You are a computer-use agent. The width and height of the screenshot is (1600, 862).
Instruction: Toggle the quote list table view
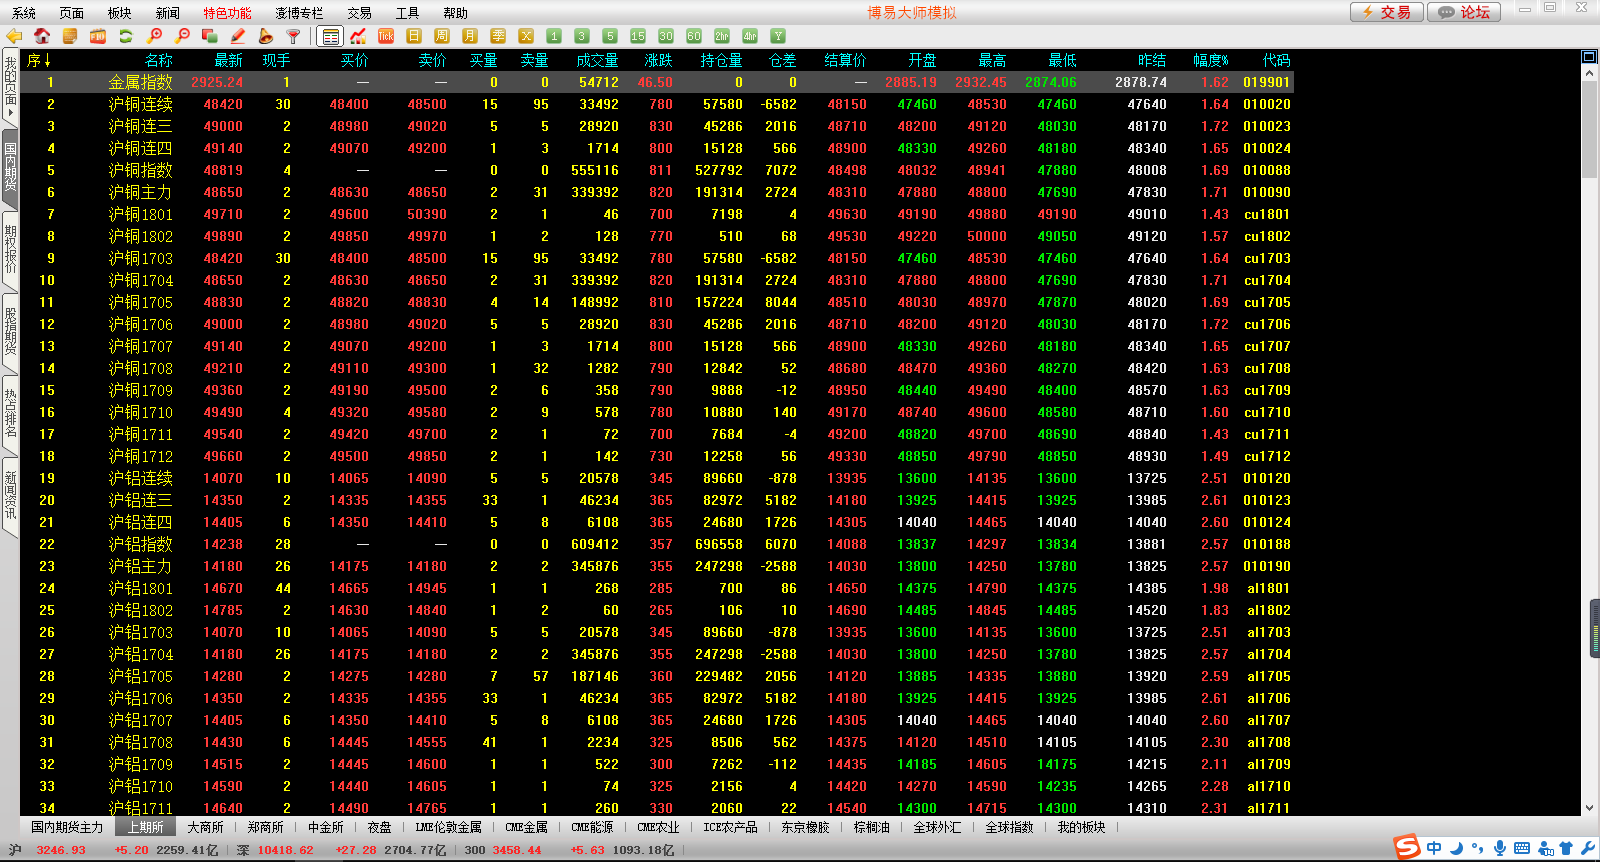tap(330, 36)
